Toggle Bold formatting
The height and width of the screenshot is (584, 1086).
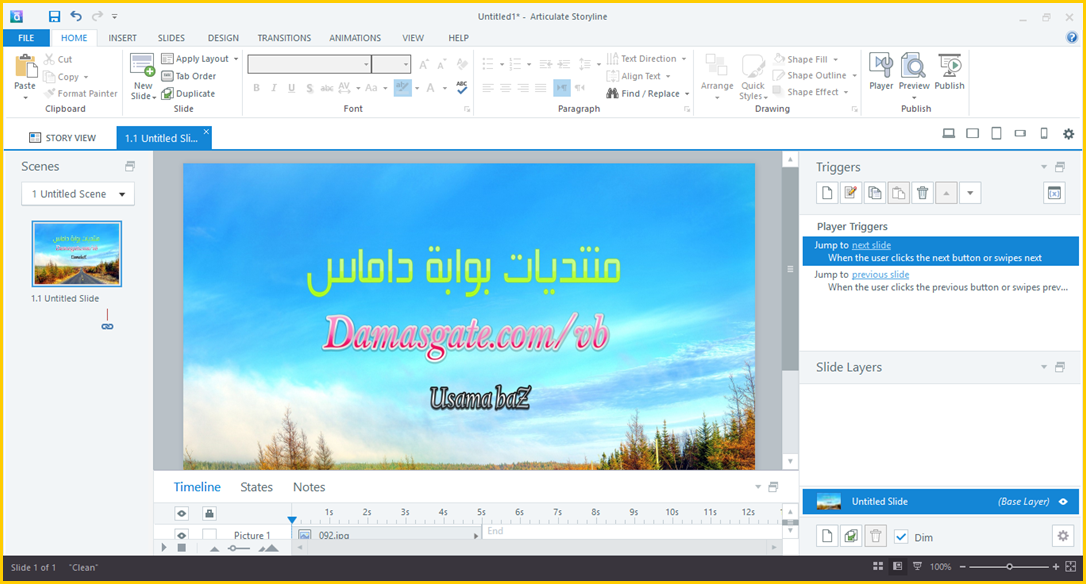point(256,88)
